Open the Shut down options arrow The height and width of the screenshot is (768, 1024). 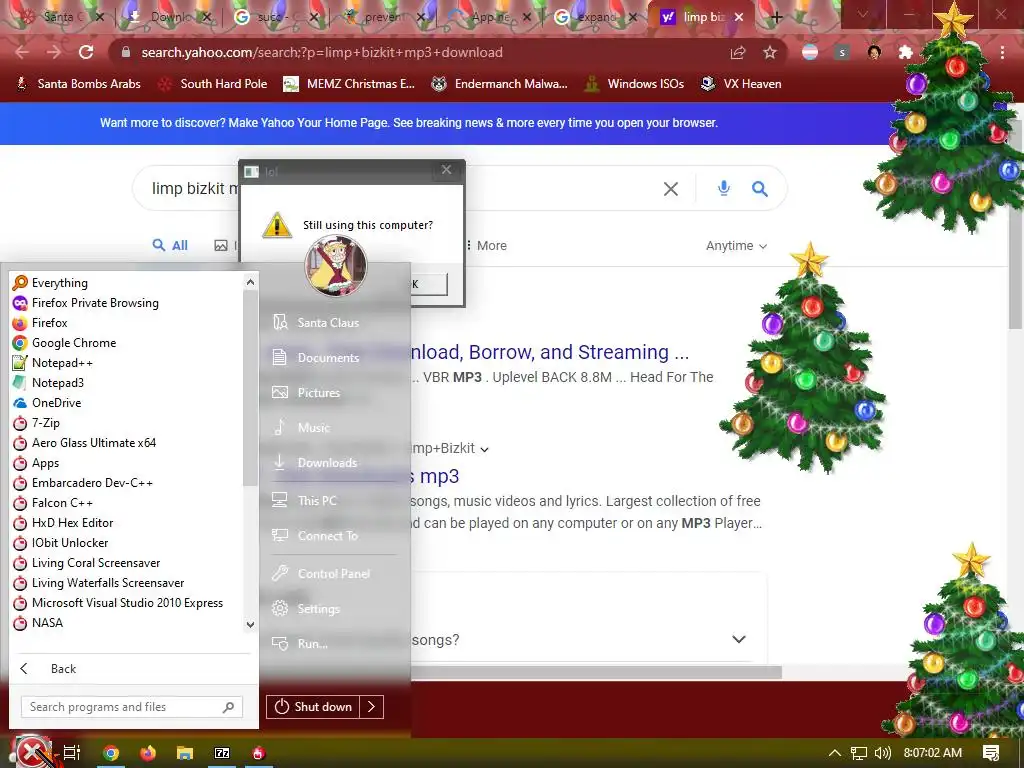pyautogui.click(x=372, y=707)
